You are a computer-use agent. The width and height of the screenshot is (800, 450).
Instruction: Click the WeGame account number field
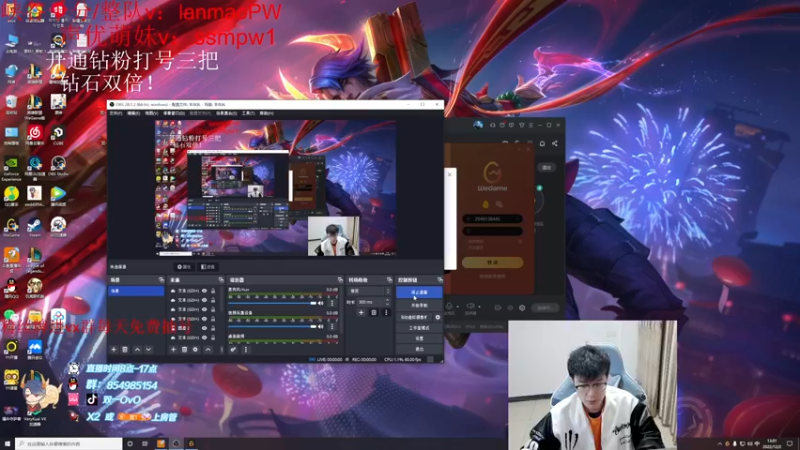(x=492, y=219)
